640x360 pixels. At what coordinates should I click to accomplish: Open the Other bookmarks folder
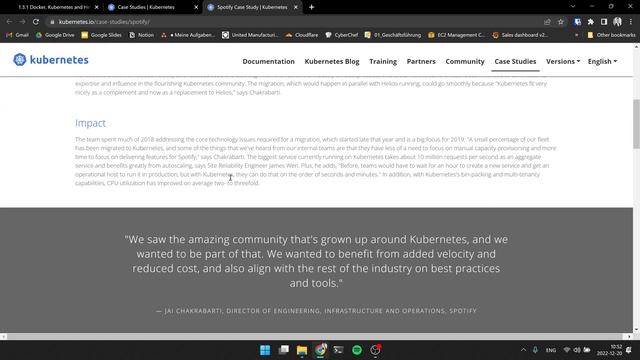[x=611, y=35]
